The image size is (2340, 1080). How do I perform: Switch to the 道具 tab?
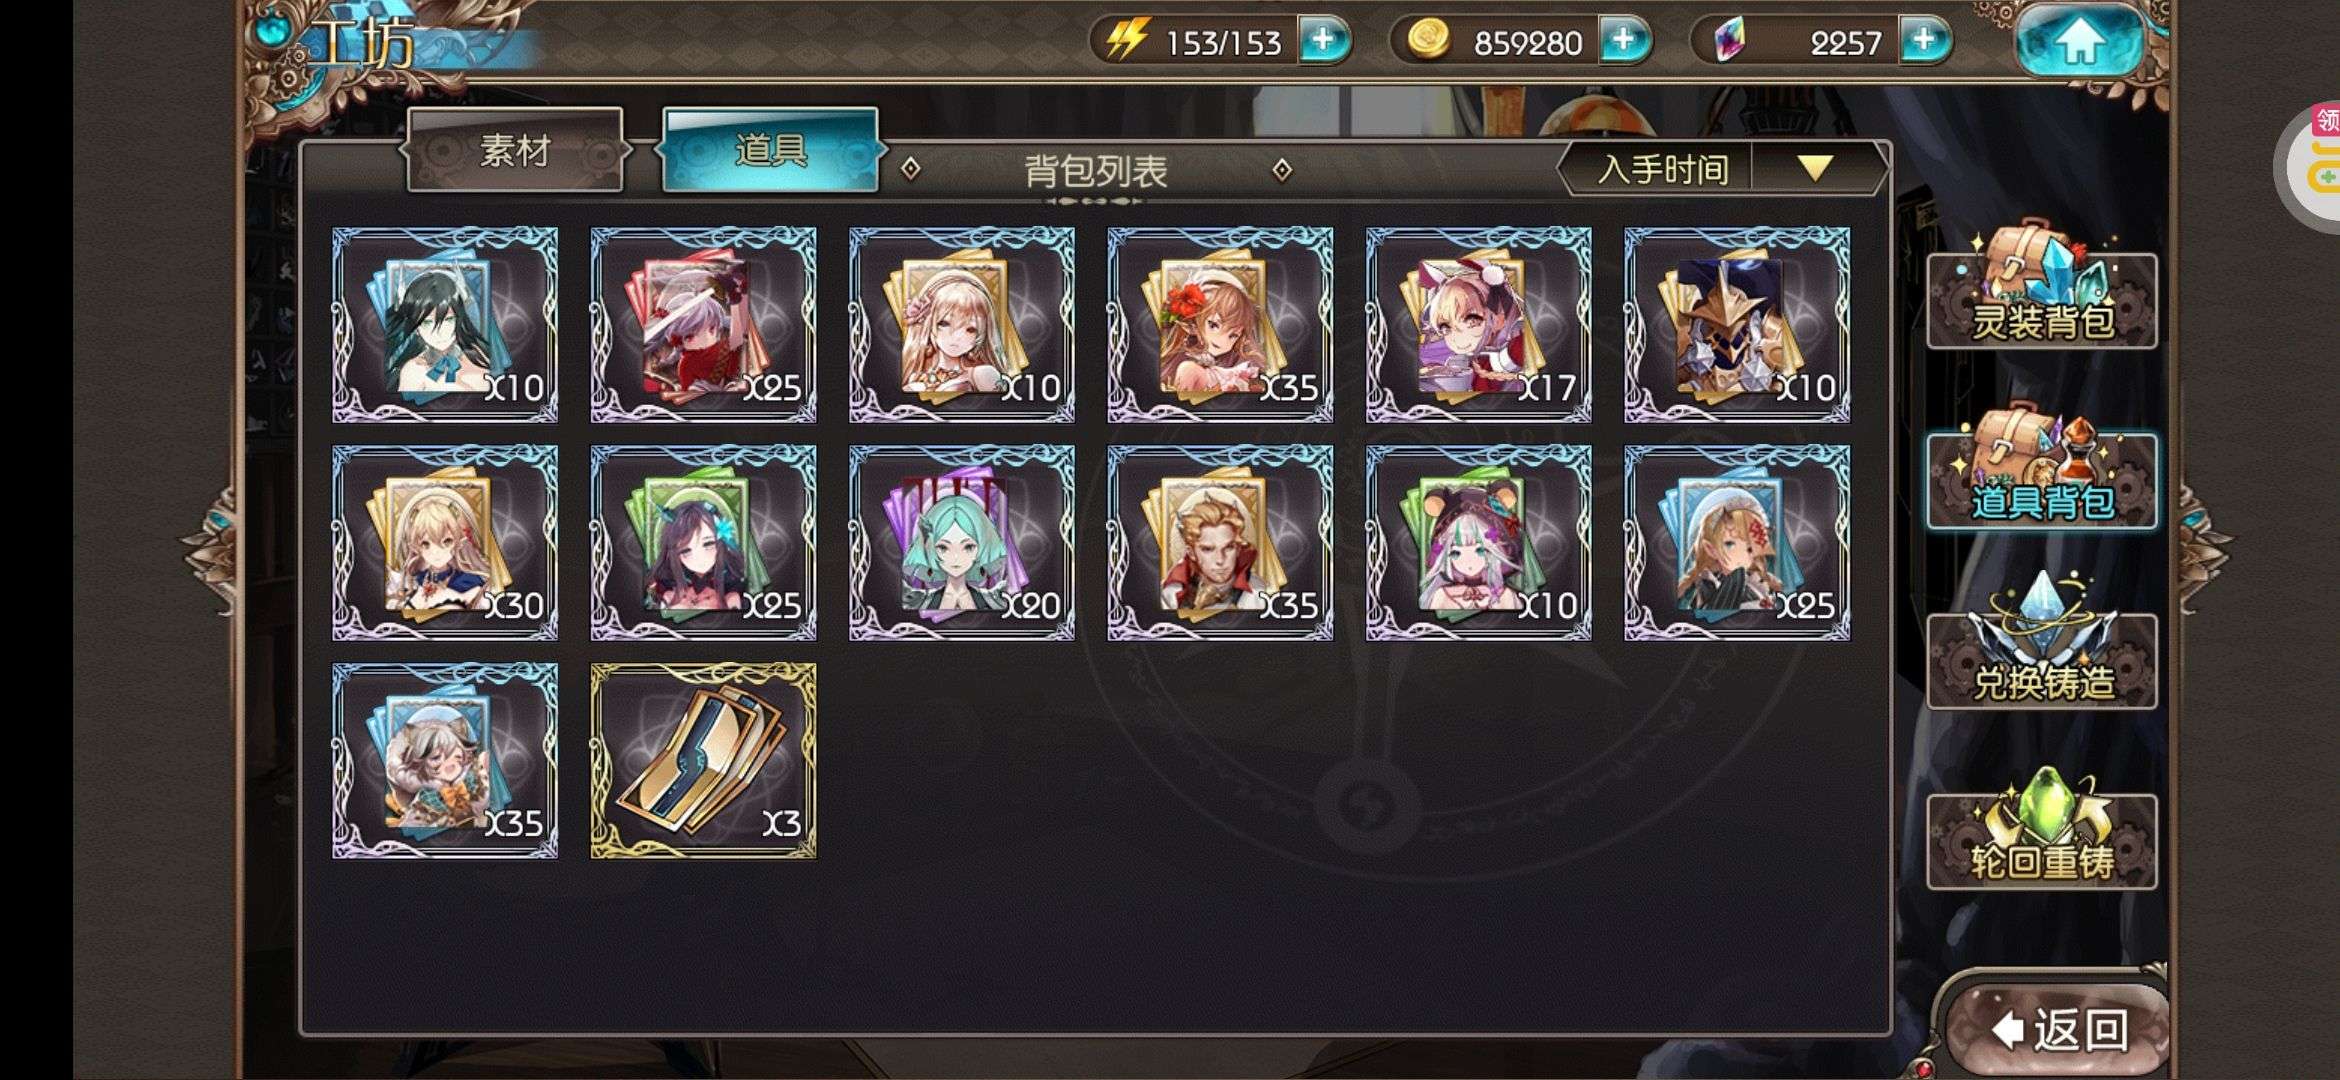770,150
